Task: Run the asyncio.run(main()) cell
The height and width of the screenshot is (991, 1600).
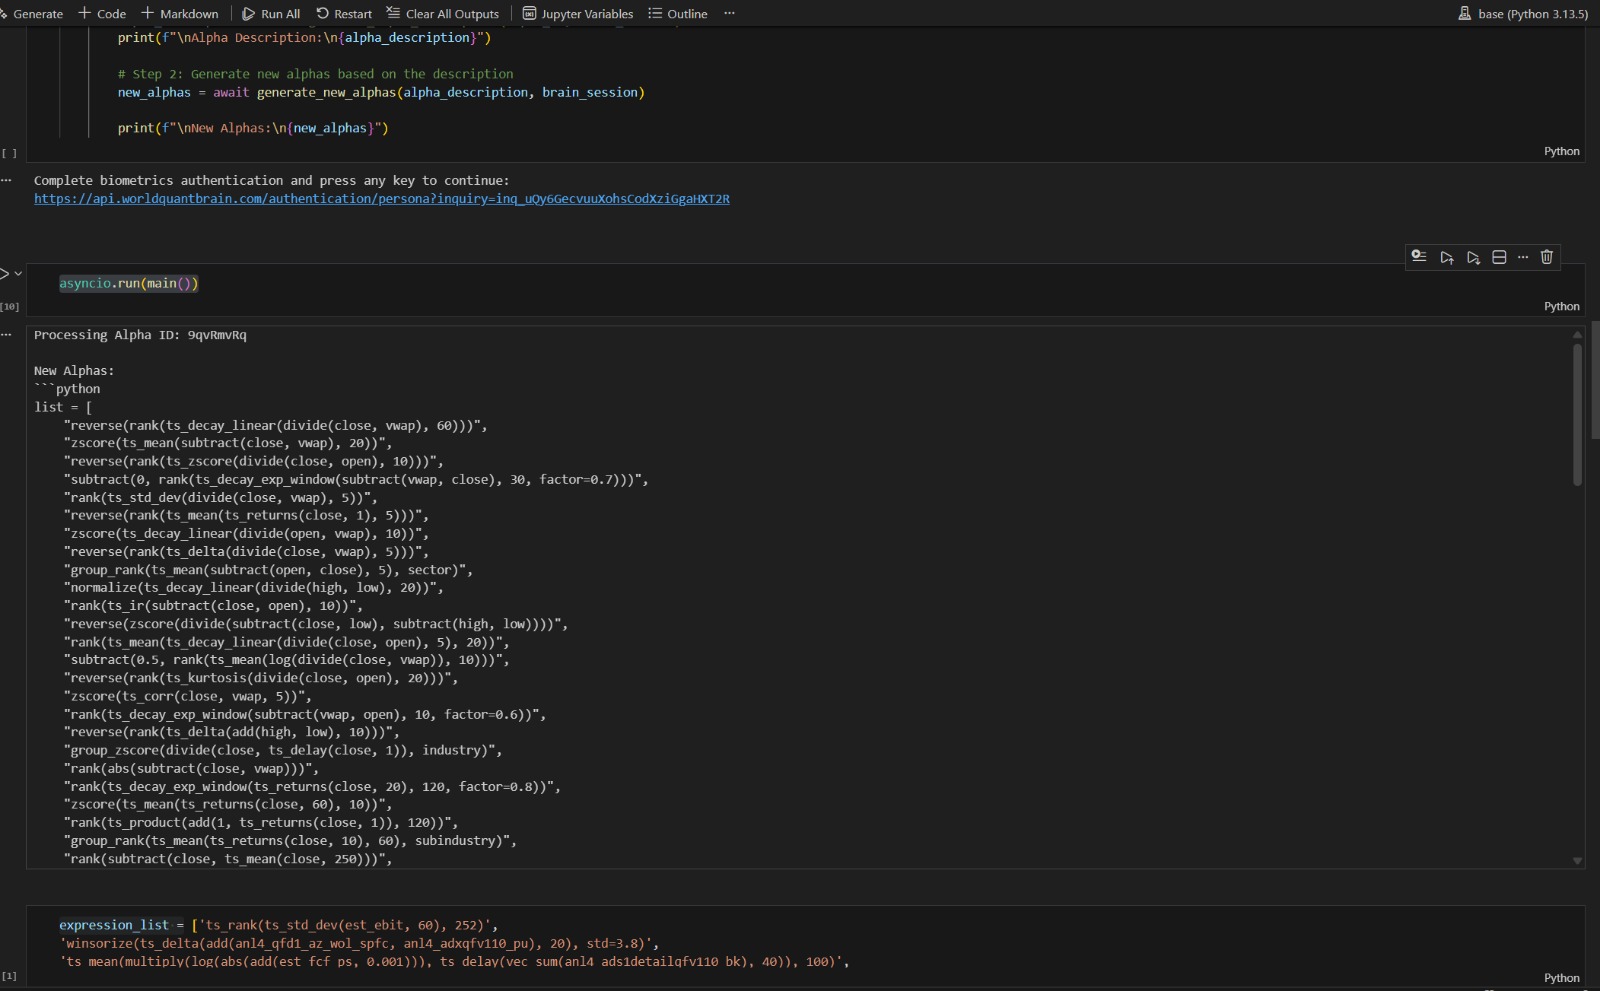Action: pos(5,273)
